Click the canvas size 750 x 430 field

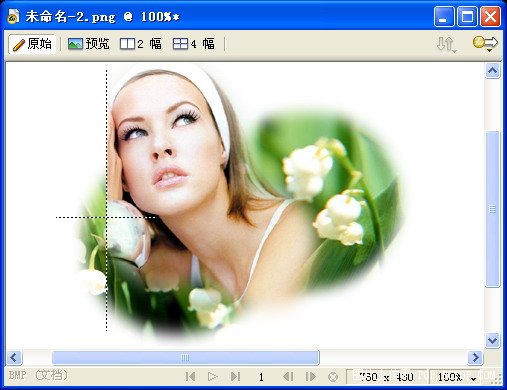click(x=387, y=377)
